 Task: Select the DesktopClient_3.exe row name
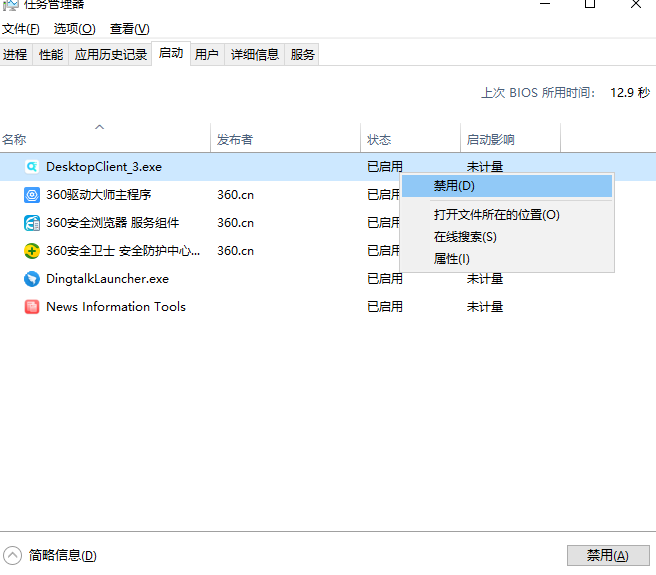(104, 167)
